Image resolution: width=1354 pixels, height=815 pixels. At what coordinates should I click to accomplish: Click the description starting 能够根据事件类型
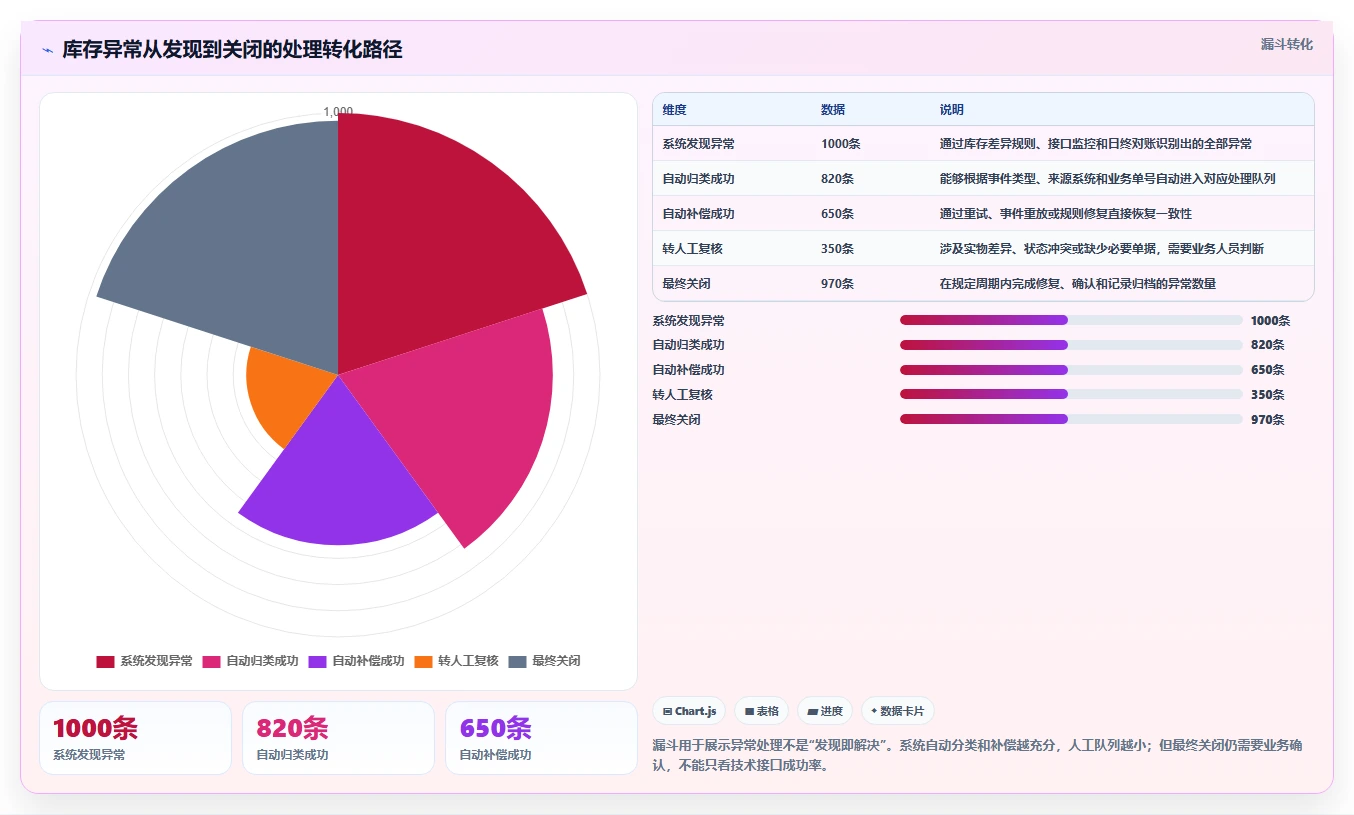pos(1107,179)
